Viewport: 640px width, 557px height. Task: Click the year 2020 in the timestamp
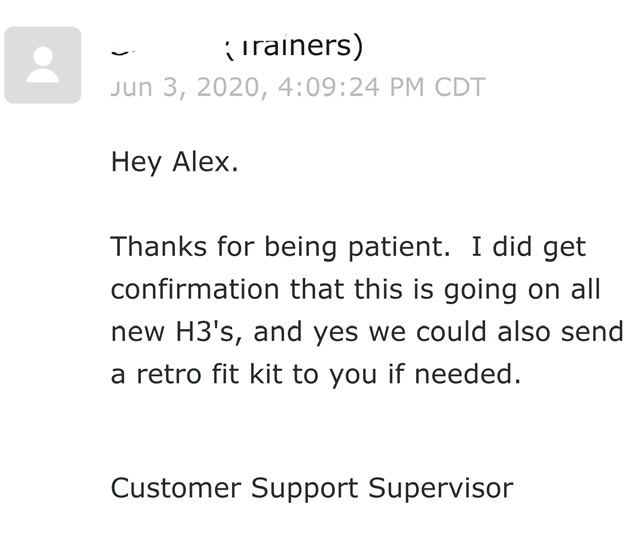pos(229,87)
